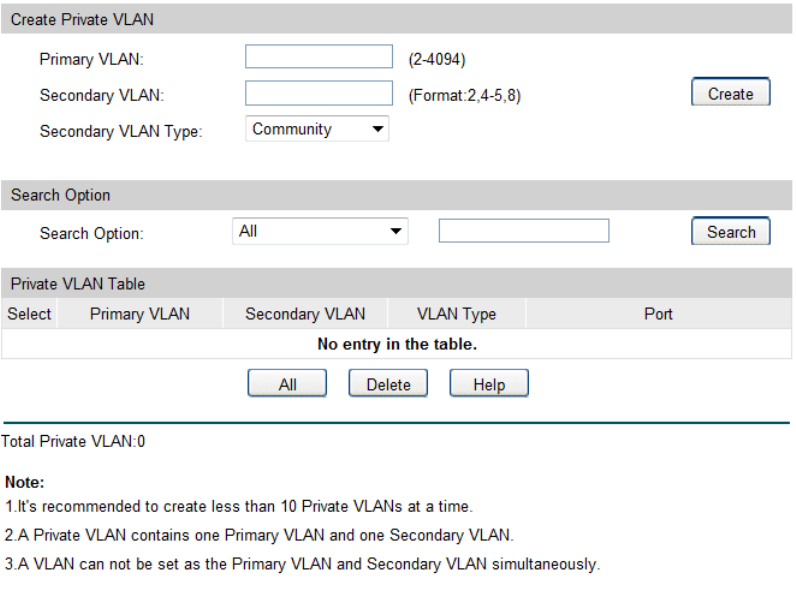This screenshot has width=796, height=596.
Task: Click the Total Private VLAN:0 text
Action: point(74,441)
